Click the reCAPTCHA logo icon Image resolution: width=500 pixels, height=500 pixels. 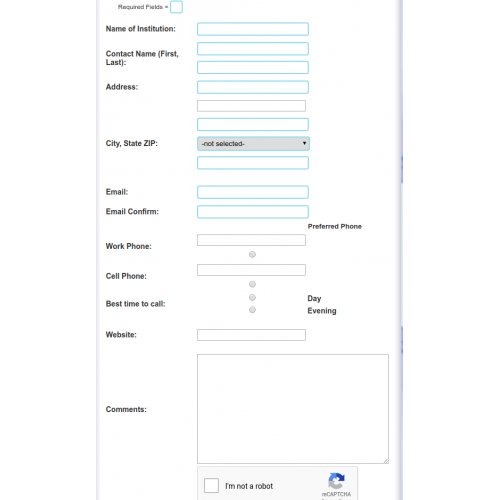click(336, 480)
